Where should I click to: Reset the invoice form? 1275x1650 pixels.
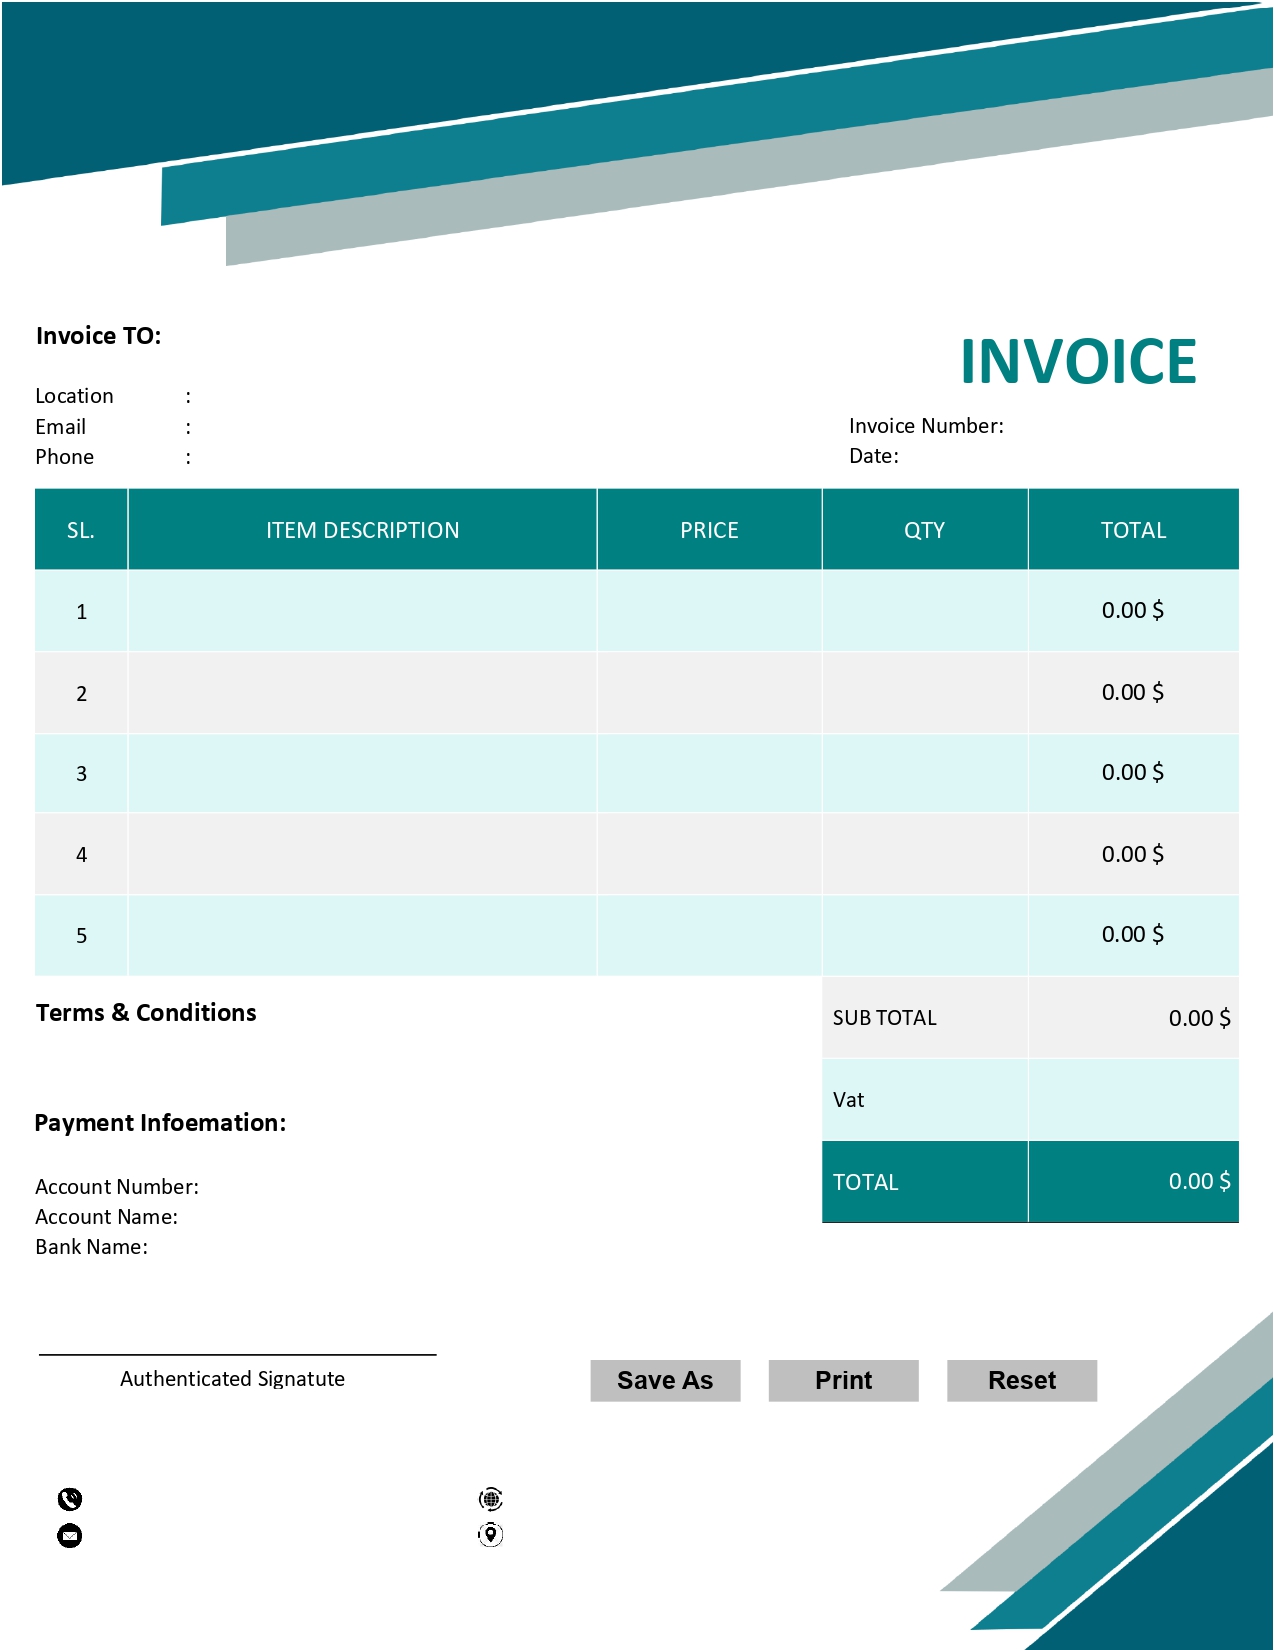point(1021,1380)
